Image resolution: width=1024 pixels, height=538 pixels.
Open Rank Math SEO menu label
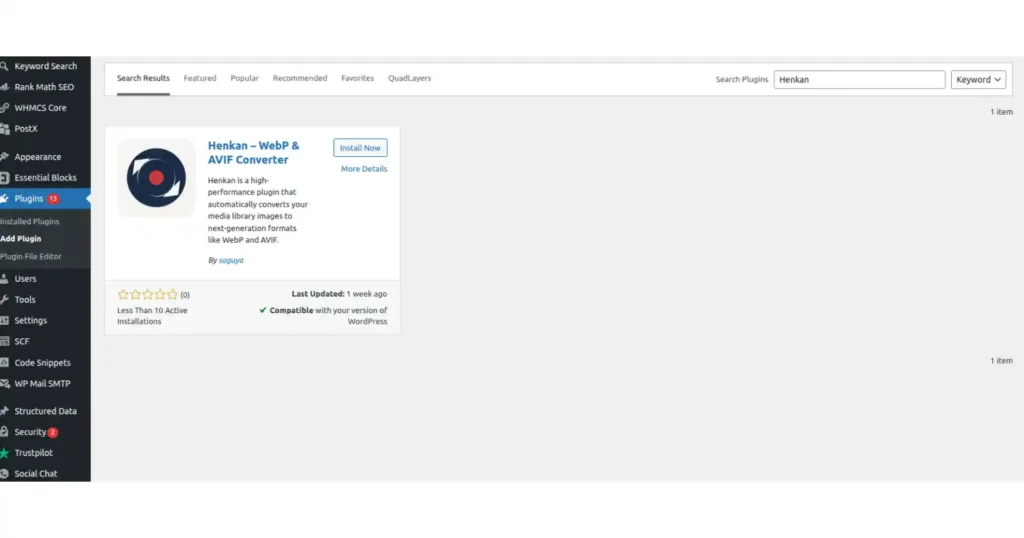[x=44, y=87]
